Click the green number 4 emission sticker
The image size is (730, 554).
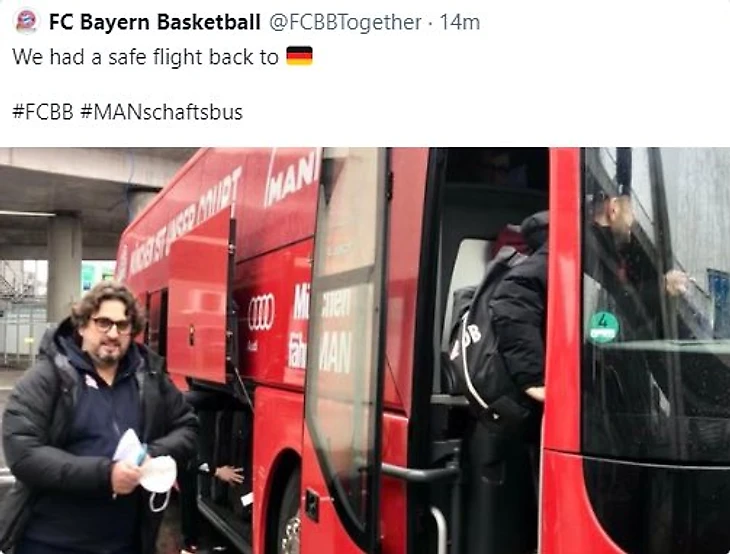click(604, 327)
